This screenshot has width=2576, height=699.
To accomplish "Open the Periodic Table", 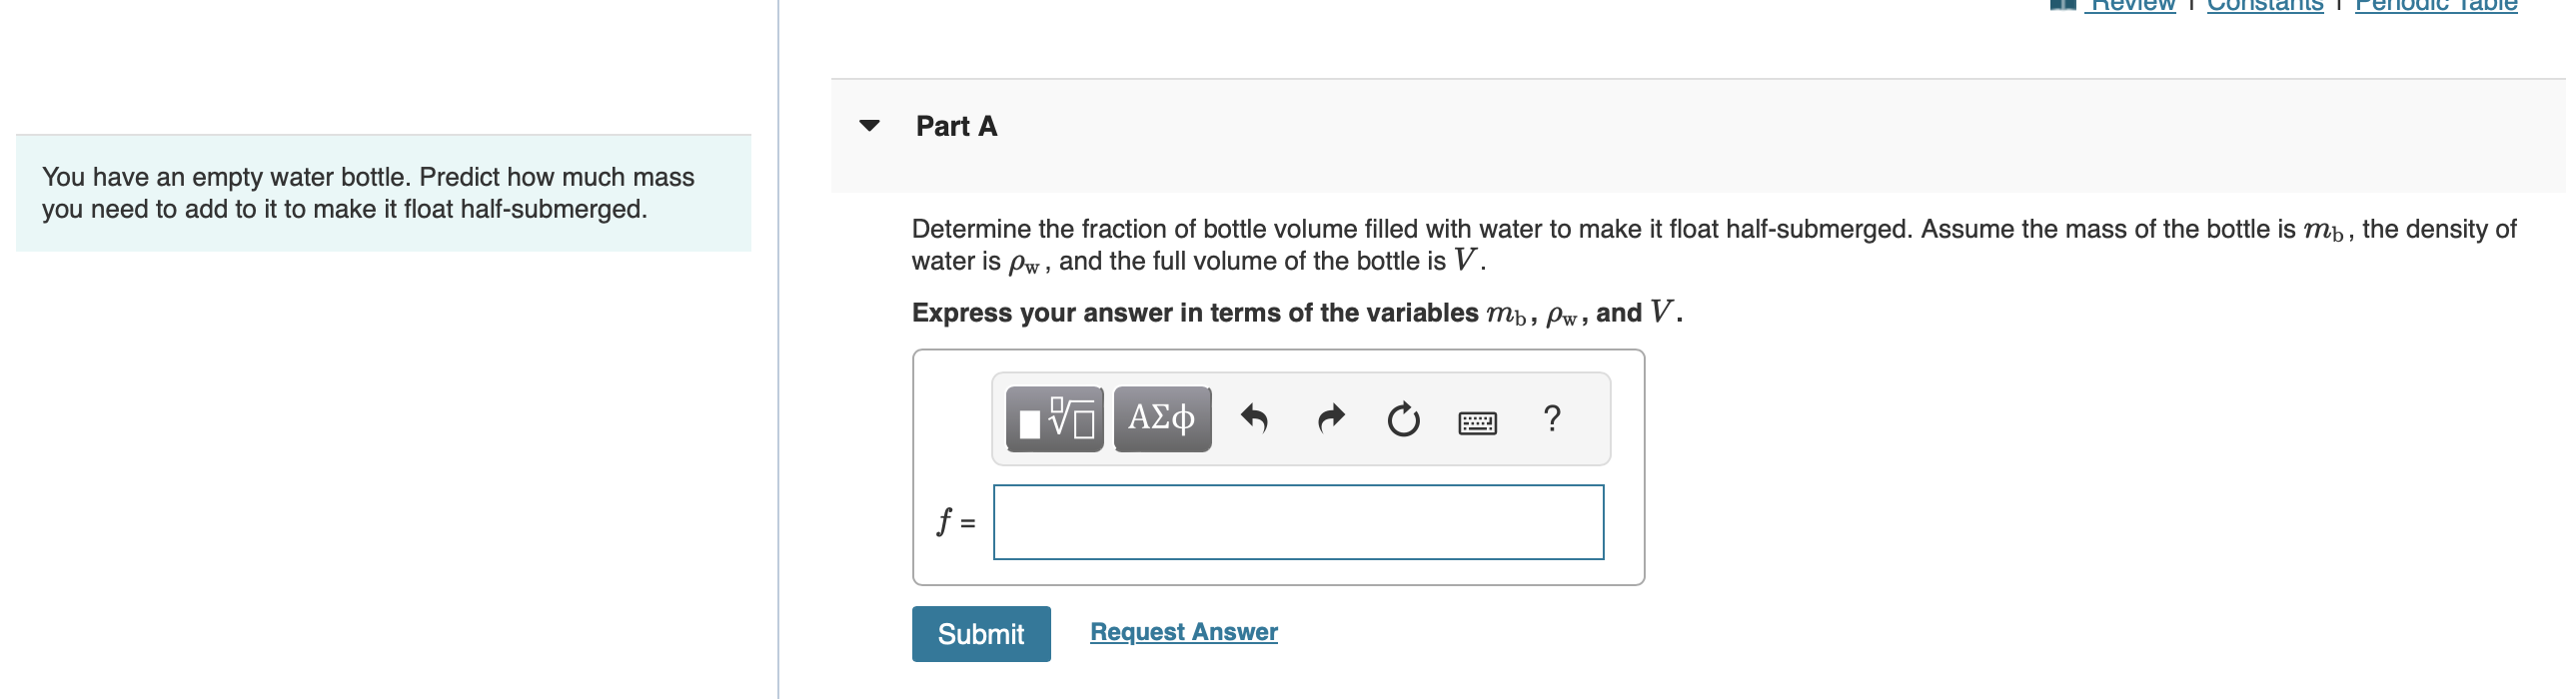I will click(2434, 4).
